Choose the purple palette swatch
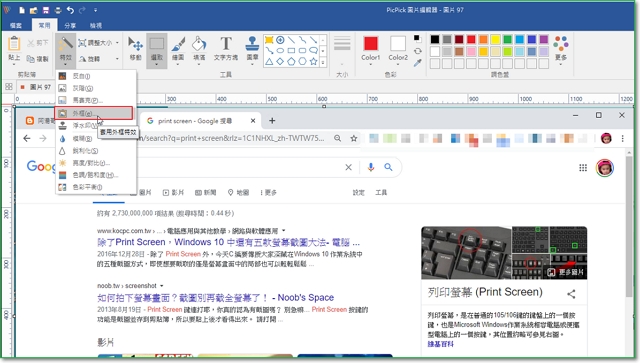 [544, 39]
